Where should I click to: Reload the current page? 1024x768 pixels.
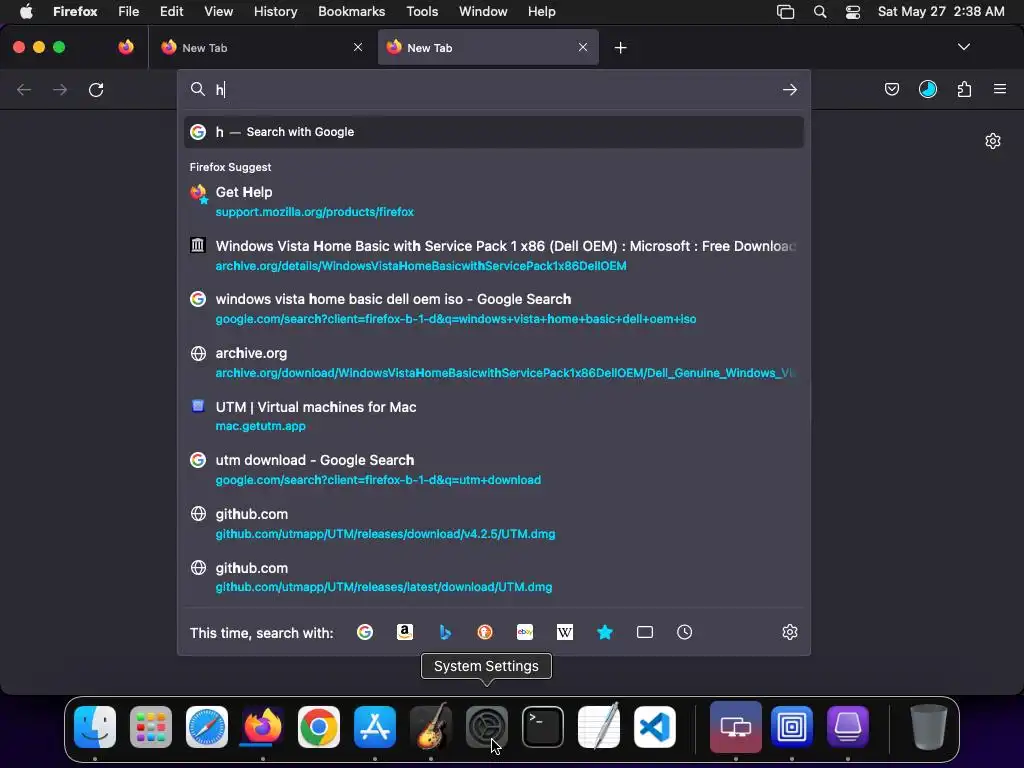(96, 89)
